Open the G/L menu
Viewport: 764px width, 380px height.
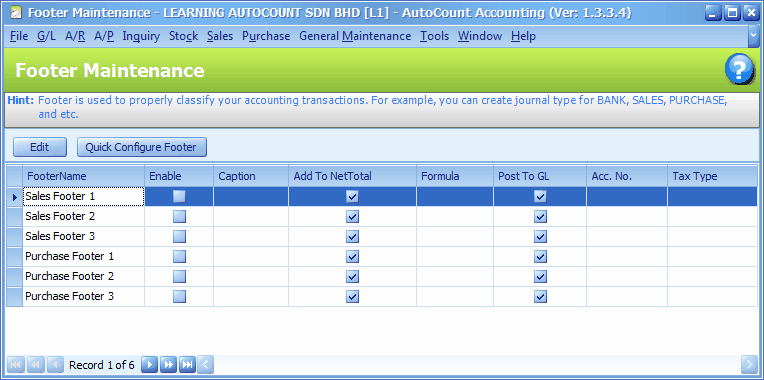click(x=46, y=36)
